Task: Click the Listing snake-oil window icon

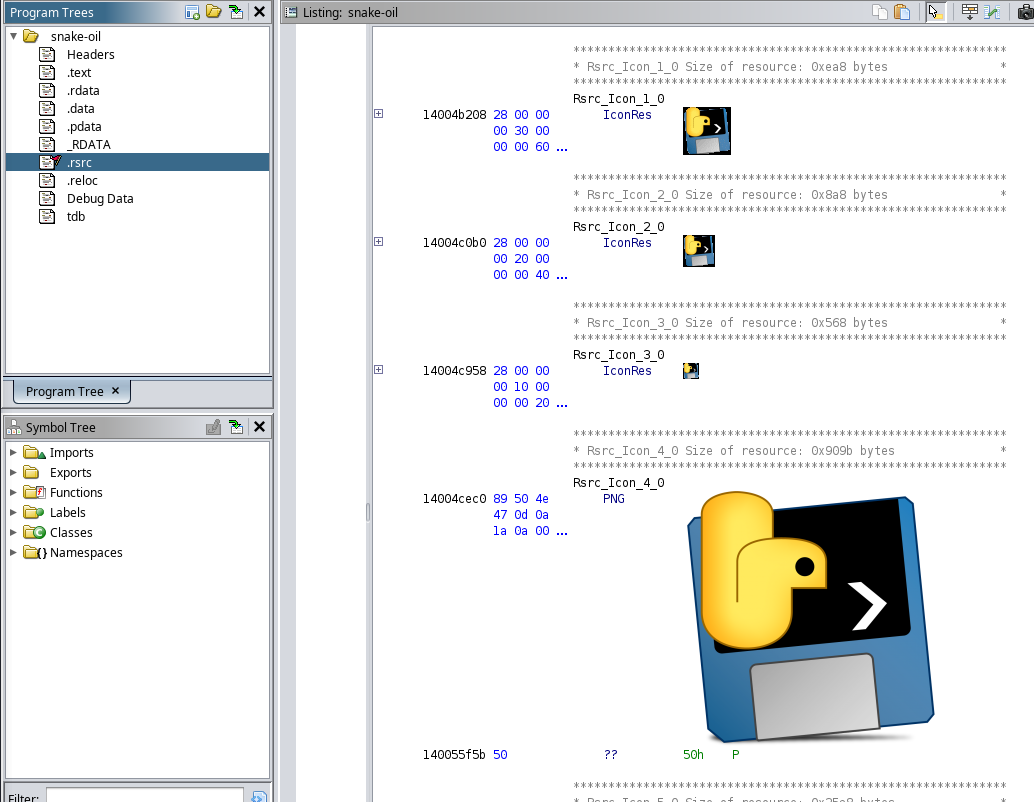Action: [x=291, y=12]
